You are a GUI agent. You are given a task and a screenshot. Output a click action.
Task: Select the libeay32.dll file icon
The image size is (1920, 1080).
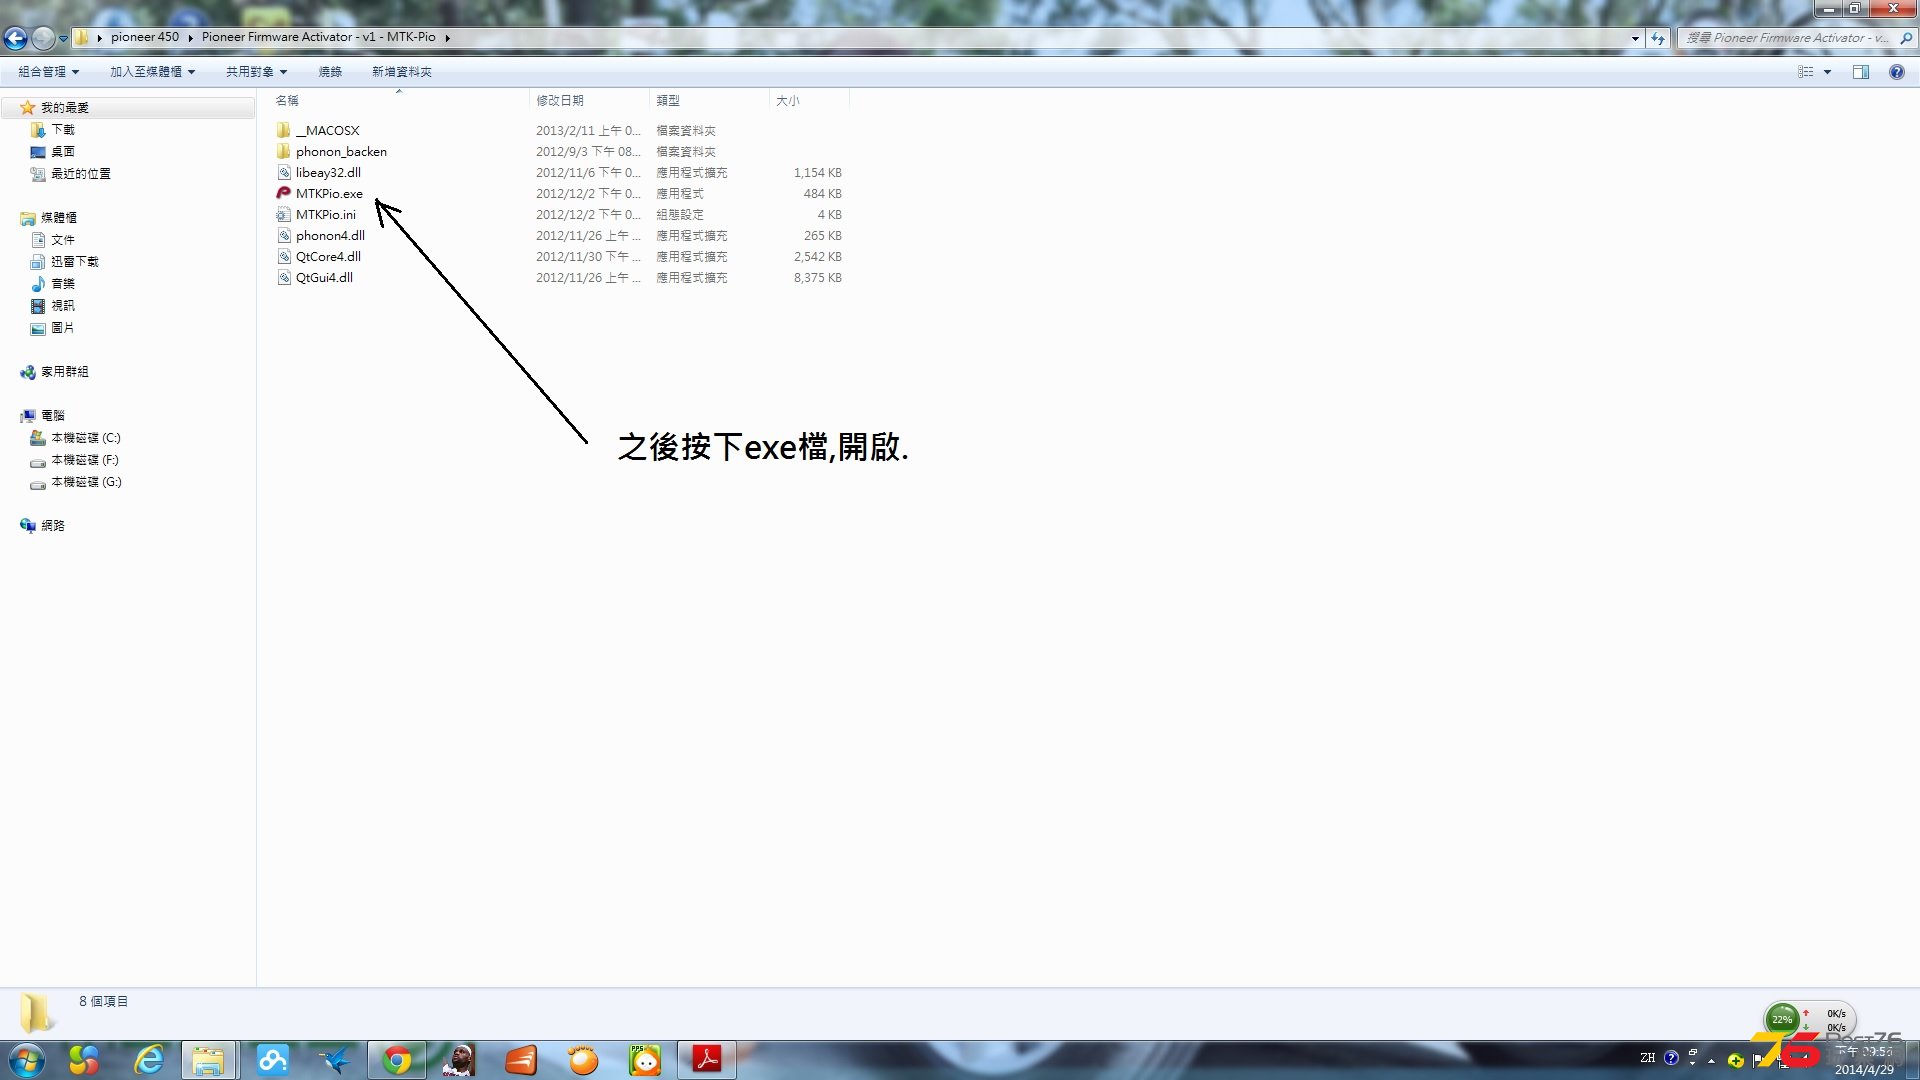284,173
